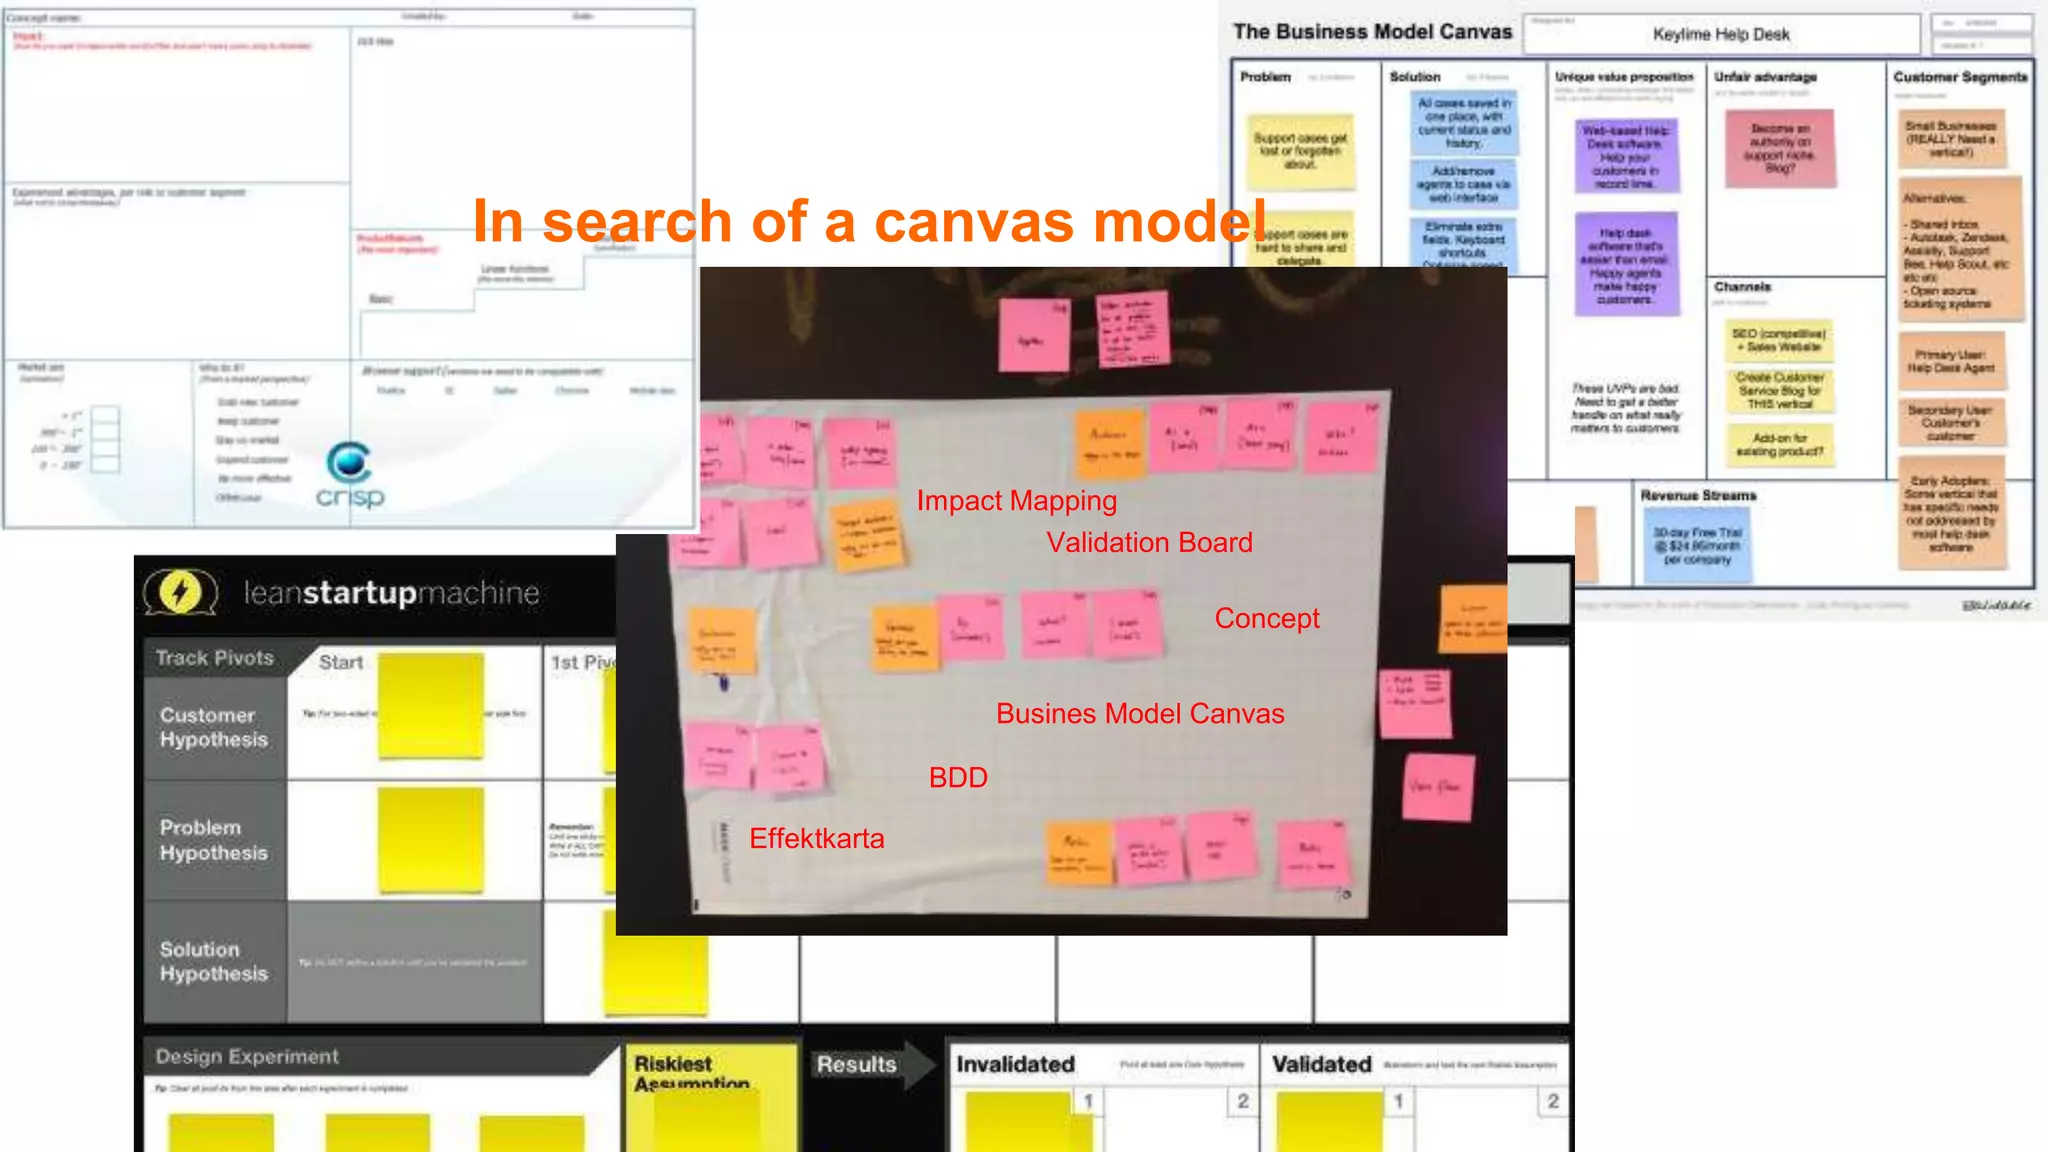This screenshot has width=2048, height=1152.
Task: Click the "Invalidated" heading
Action: pyautogui.click(x=1015, y=1064)
